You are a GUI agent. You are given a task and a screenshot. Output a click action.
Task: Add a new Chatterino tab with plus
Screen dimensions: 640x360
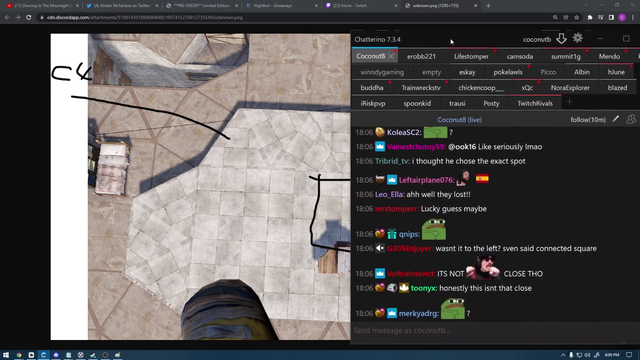pos(569,102)
